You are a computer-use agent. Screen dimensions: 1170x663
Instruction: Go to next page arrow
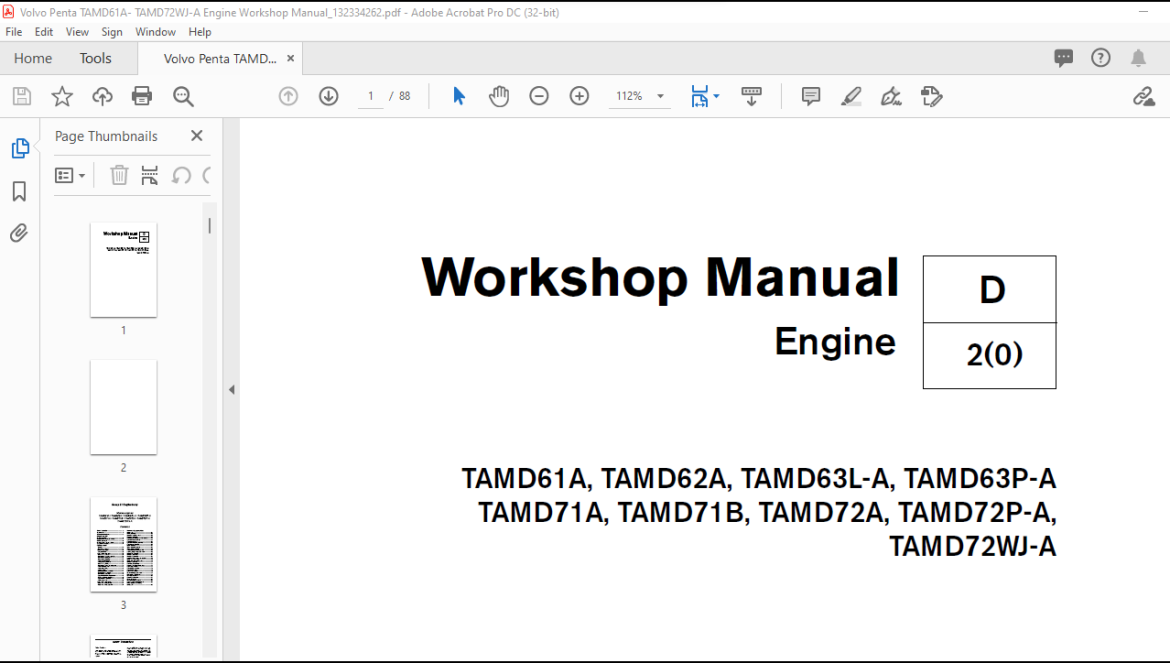328,96
